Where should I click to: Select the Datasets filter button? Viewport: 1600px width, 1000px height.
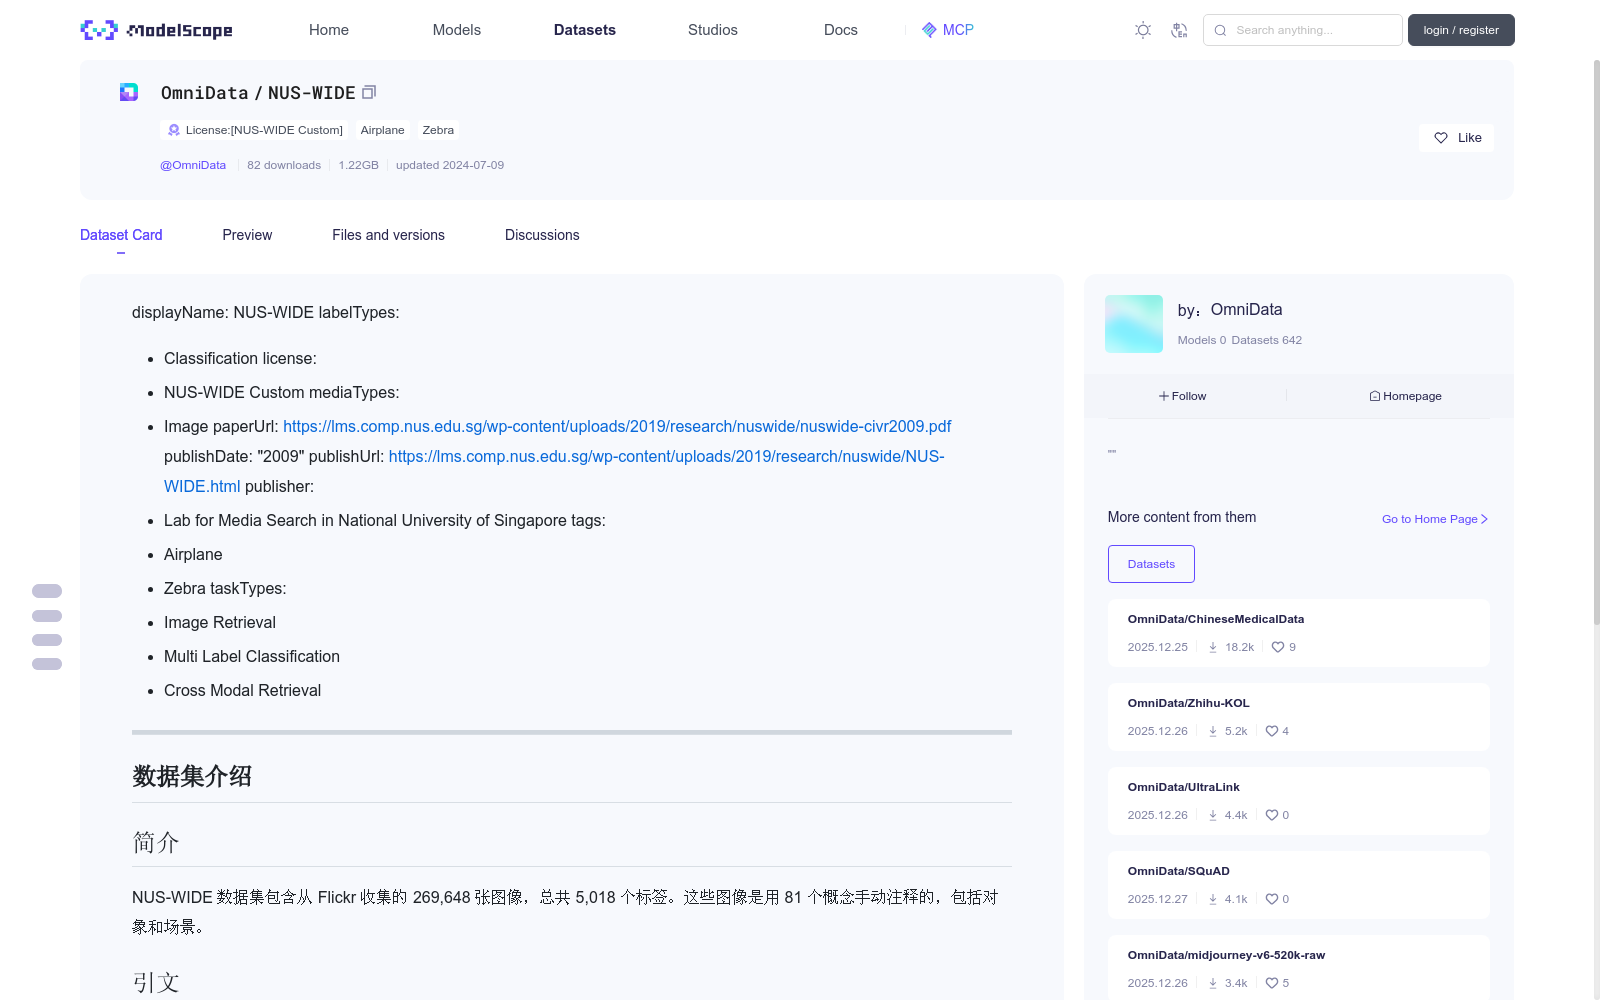[x=1151, y=564]
